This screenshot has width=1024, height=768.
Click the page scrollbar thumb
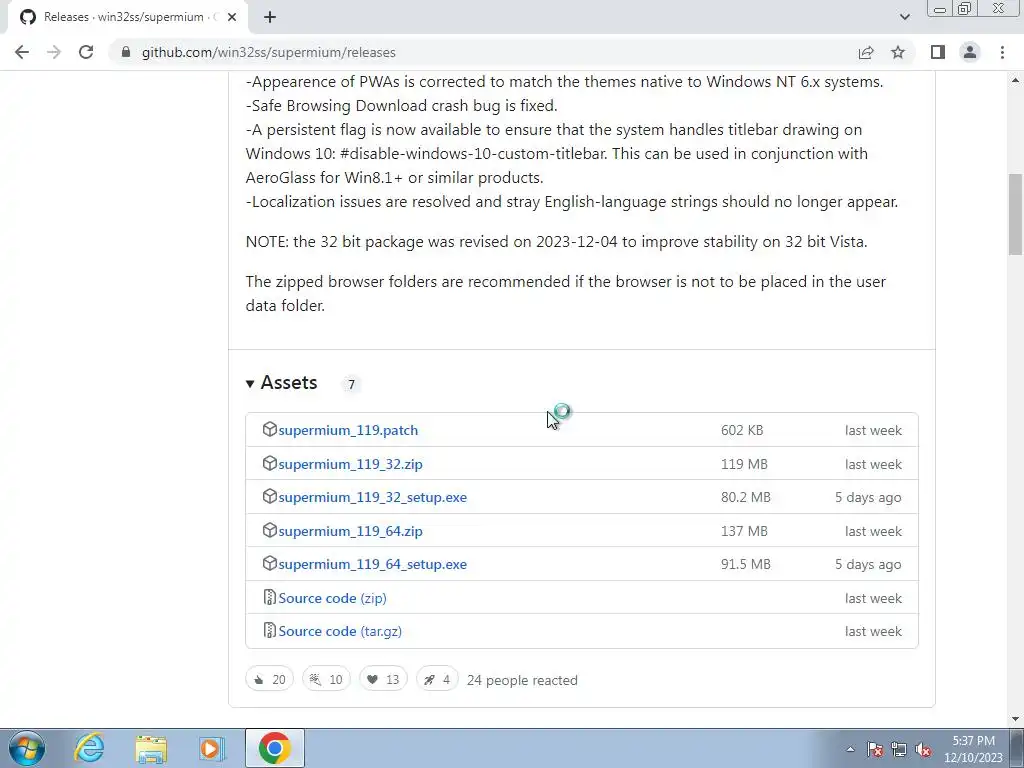(1016, 214)
